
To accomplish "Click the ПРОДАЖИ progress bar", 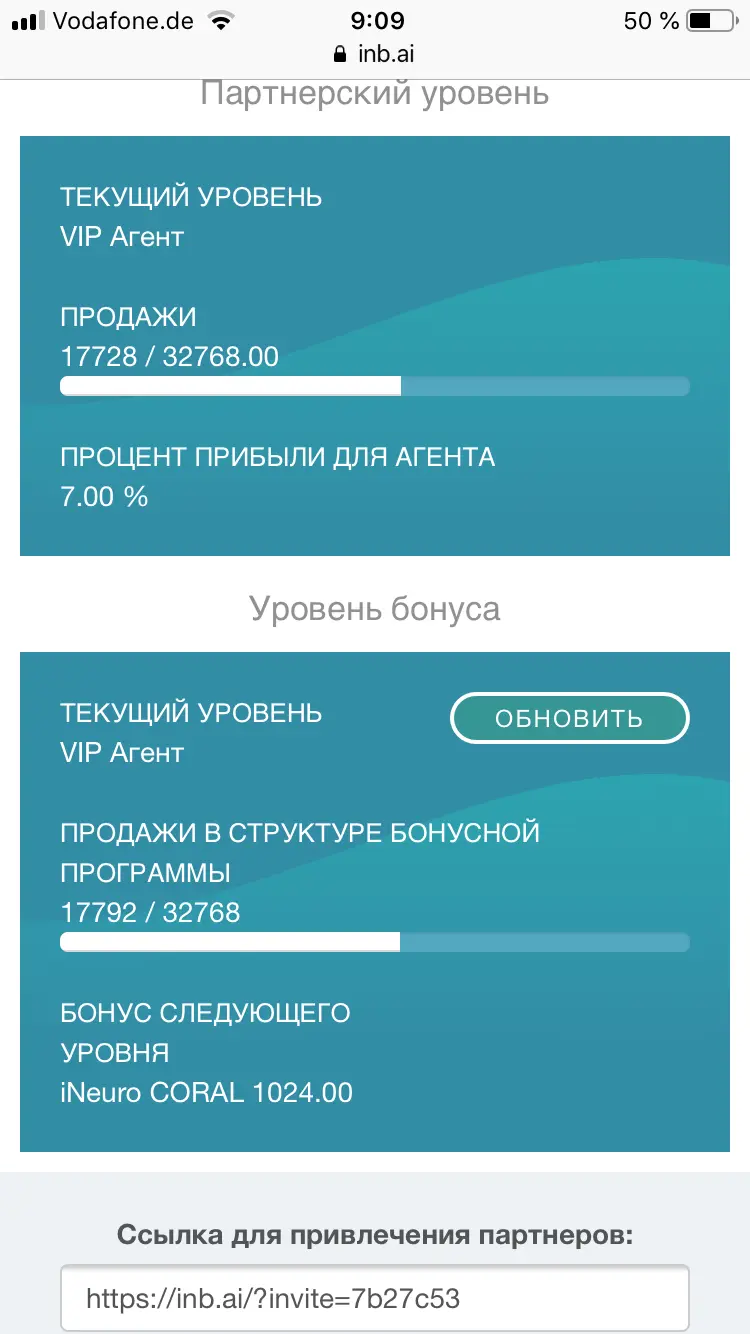I will point(375,386).
